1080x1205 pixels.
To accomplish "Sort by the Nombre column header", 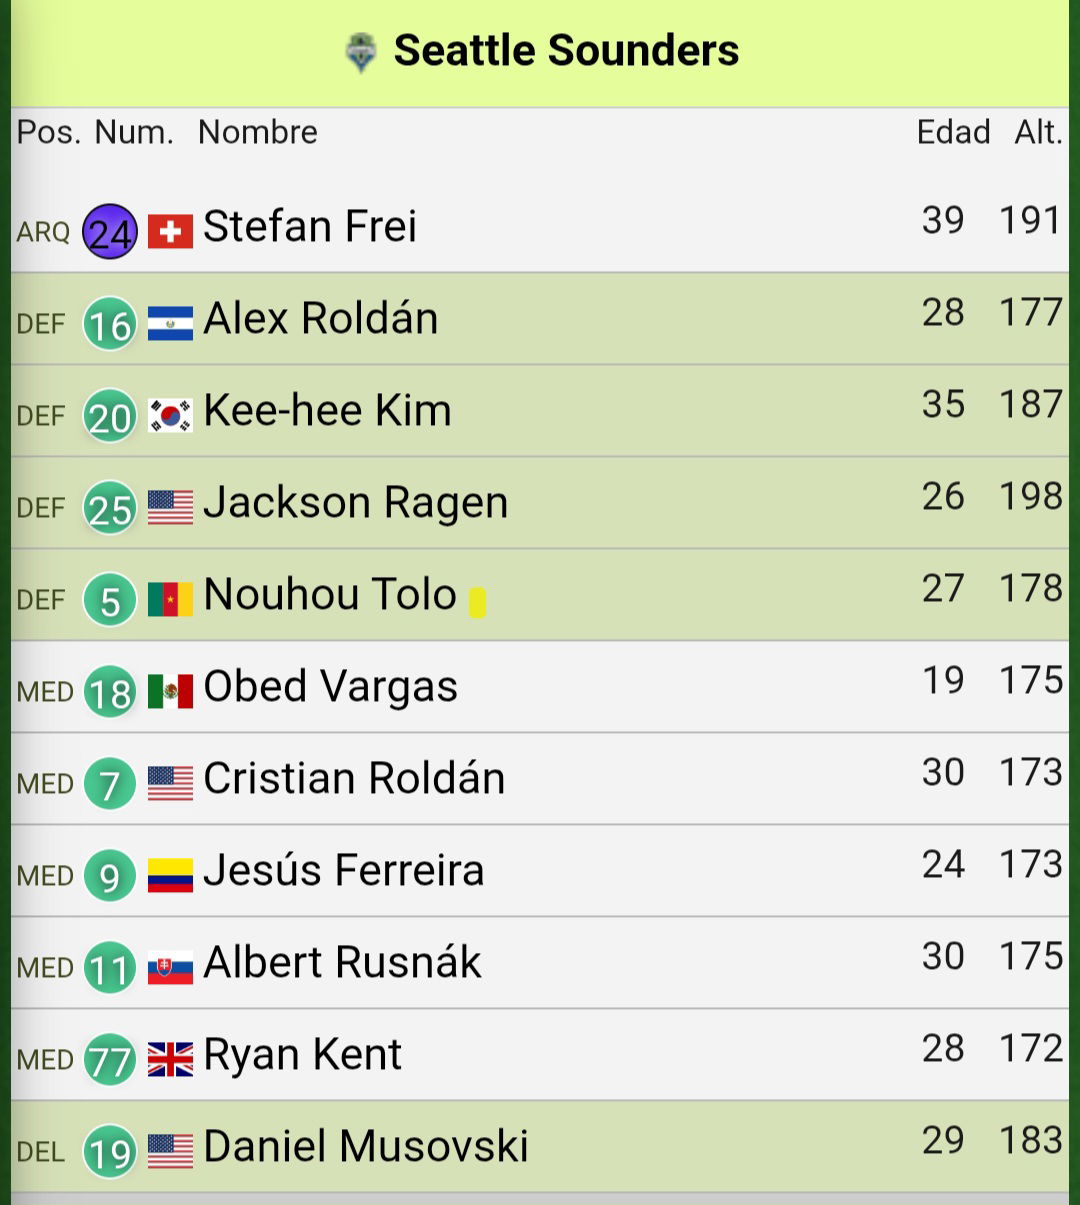I will [258, 132].
